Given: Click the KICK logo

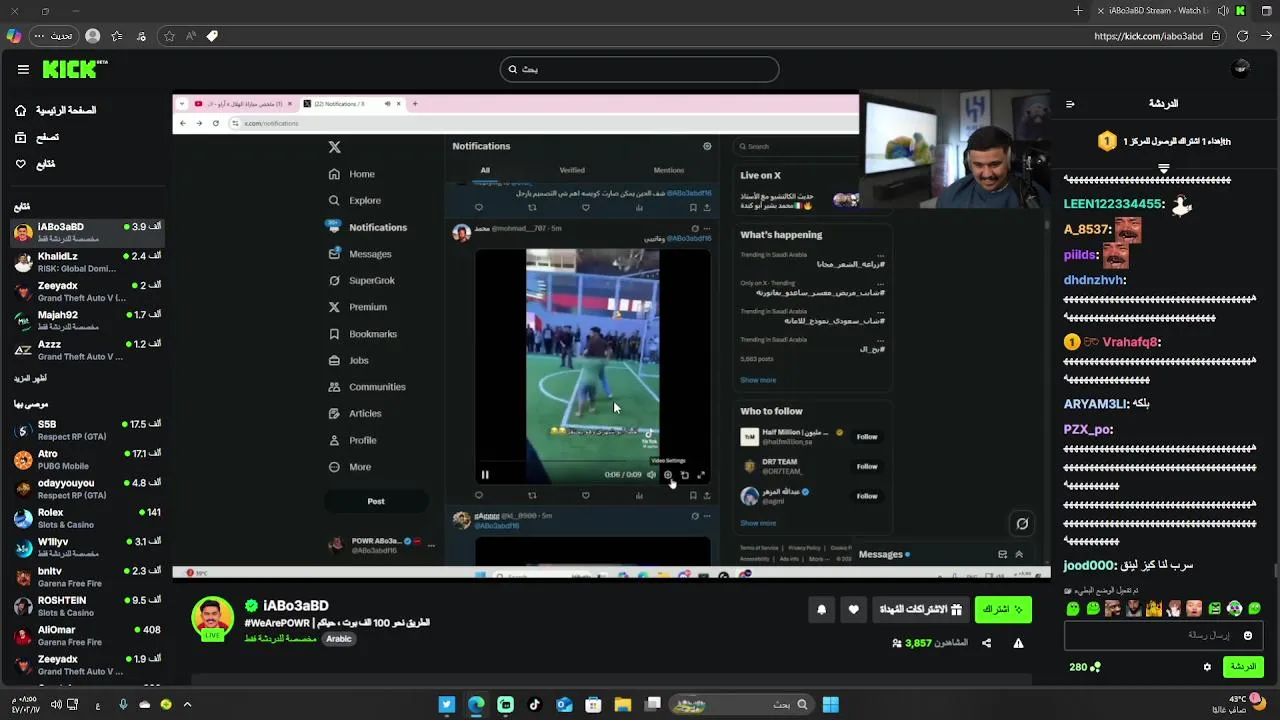Looking at the screenshot, I should click(x=74, y=69).
